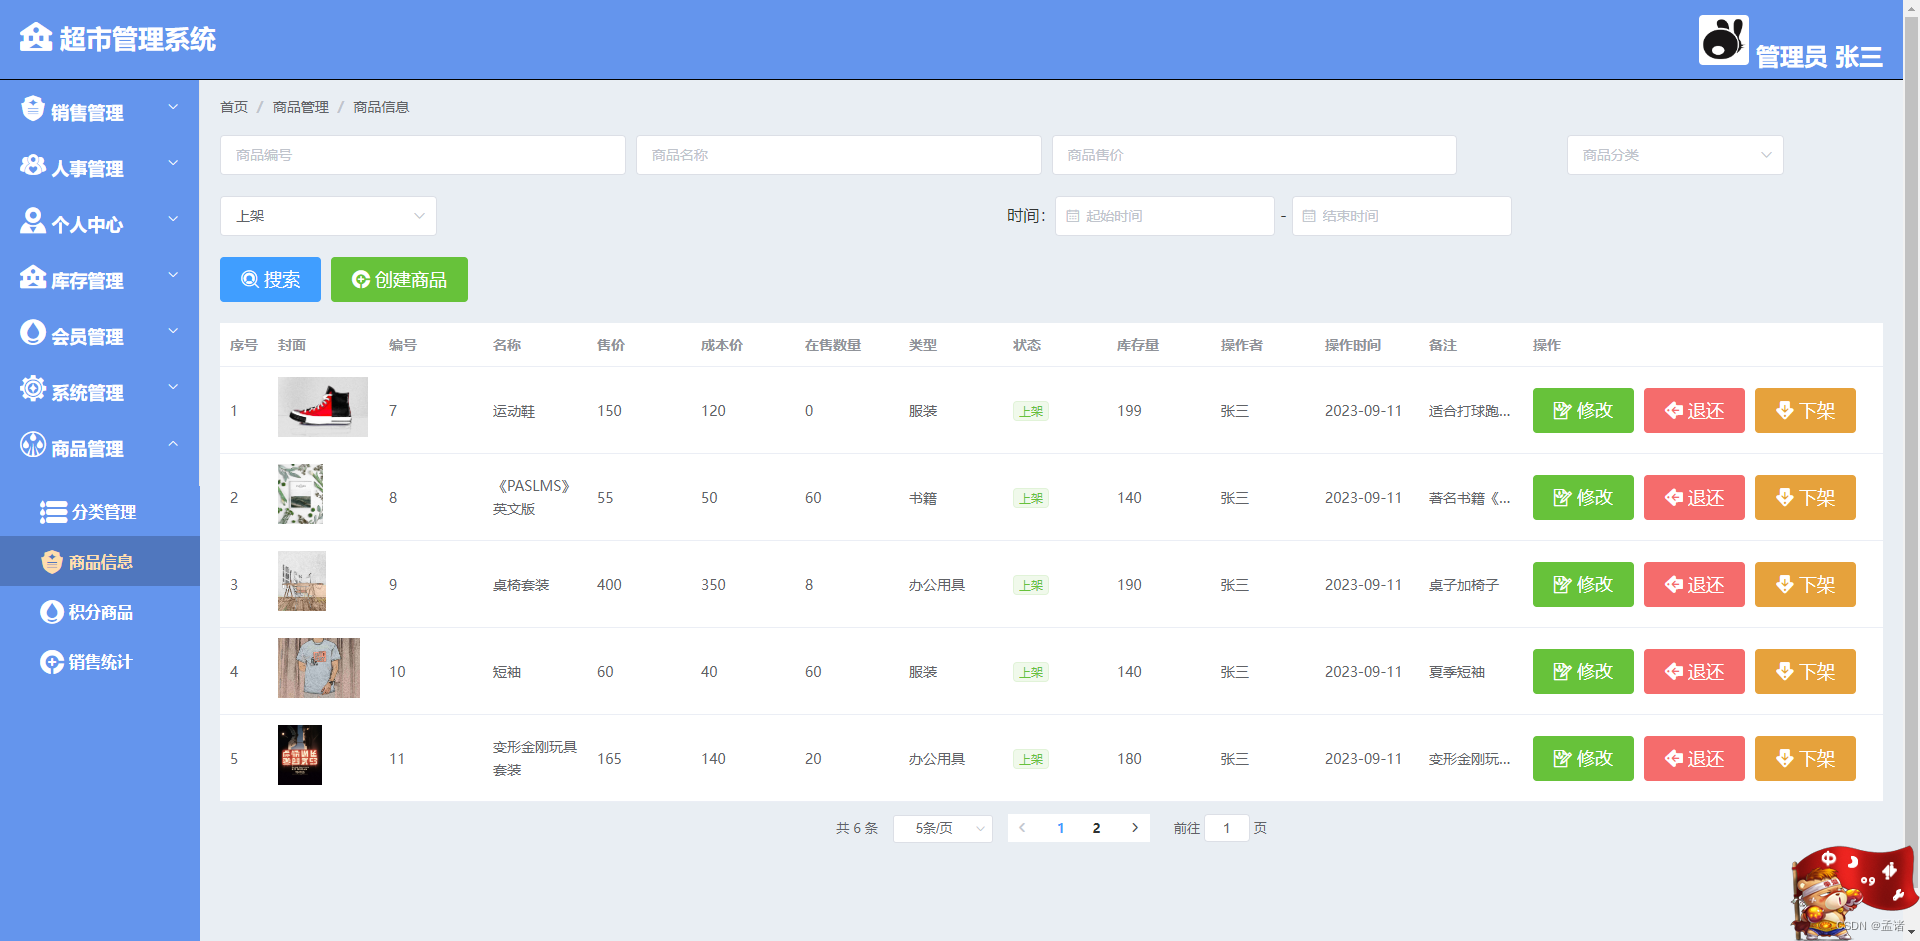
Task: Click the 首页 breadcrumb link
Action: coord(234,107)
